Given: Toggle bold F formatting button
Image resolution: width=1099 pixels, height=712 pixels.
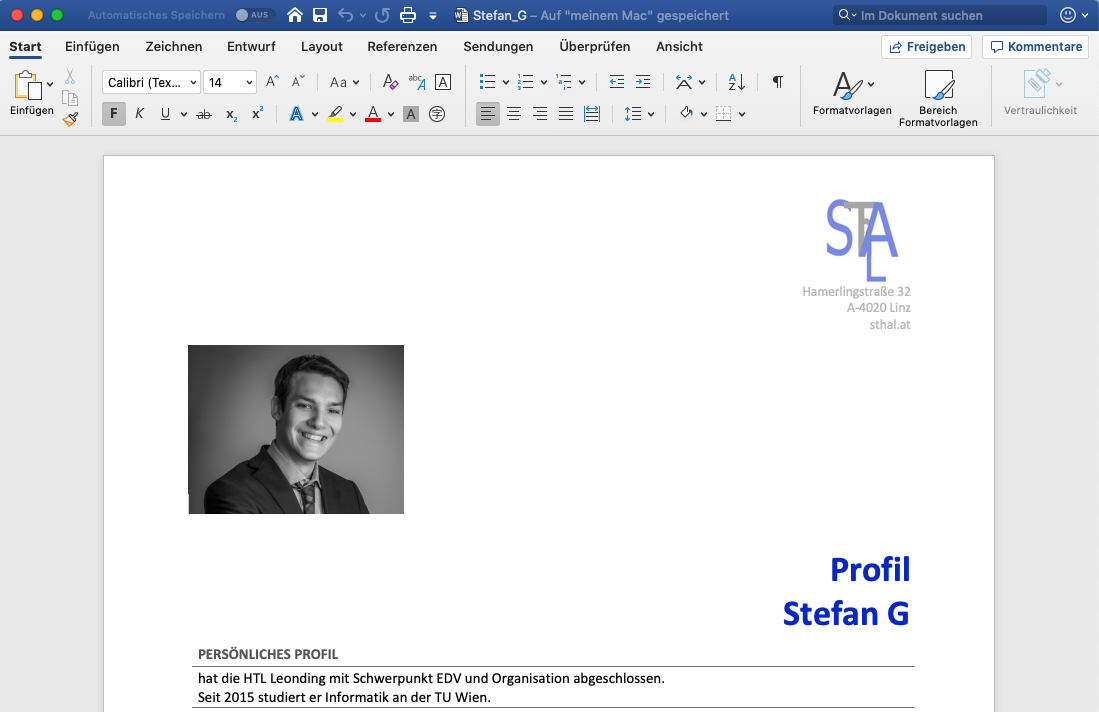Looking at the screenshot, I should [x=114, y=114].
